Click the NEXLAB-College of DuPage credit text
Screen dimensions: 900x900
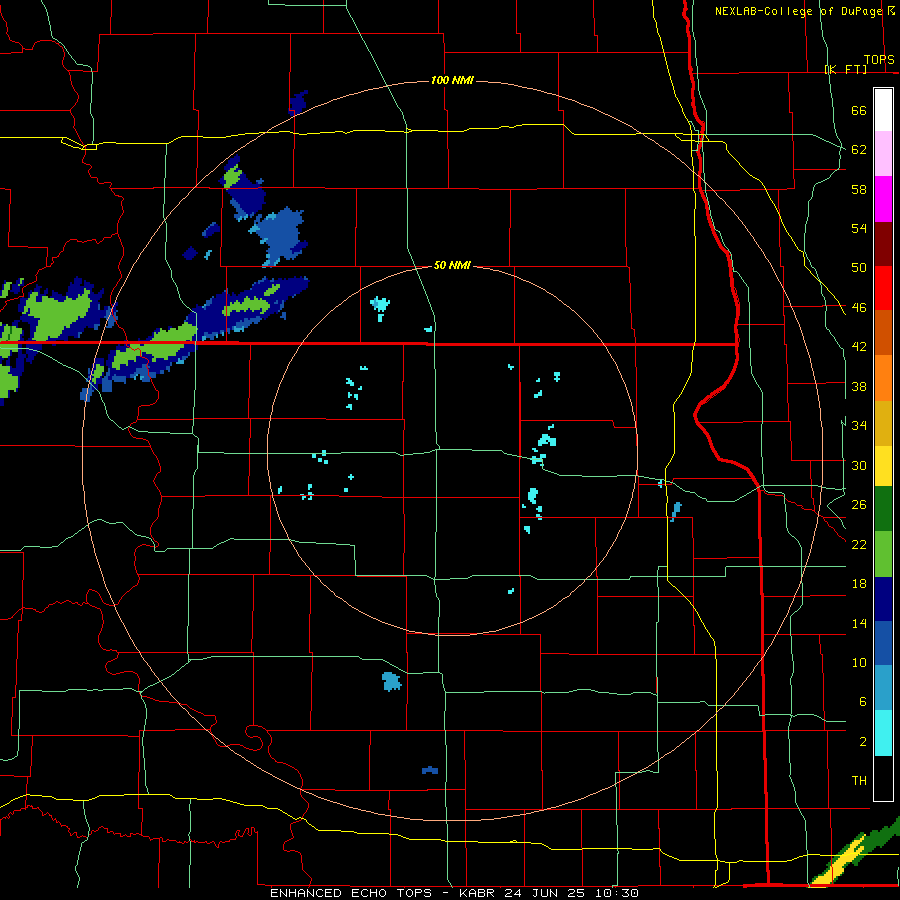(x=798, y=11)
